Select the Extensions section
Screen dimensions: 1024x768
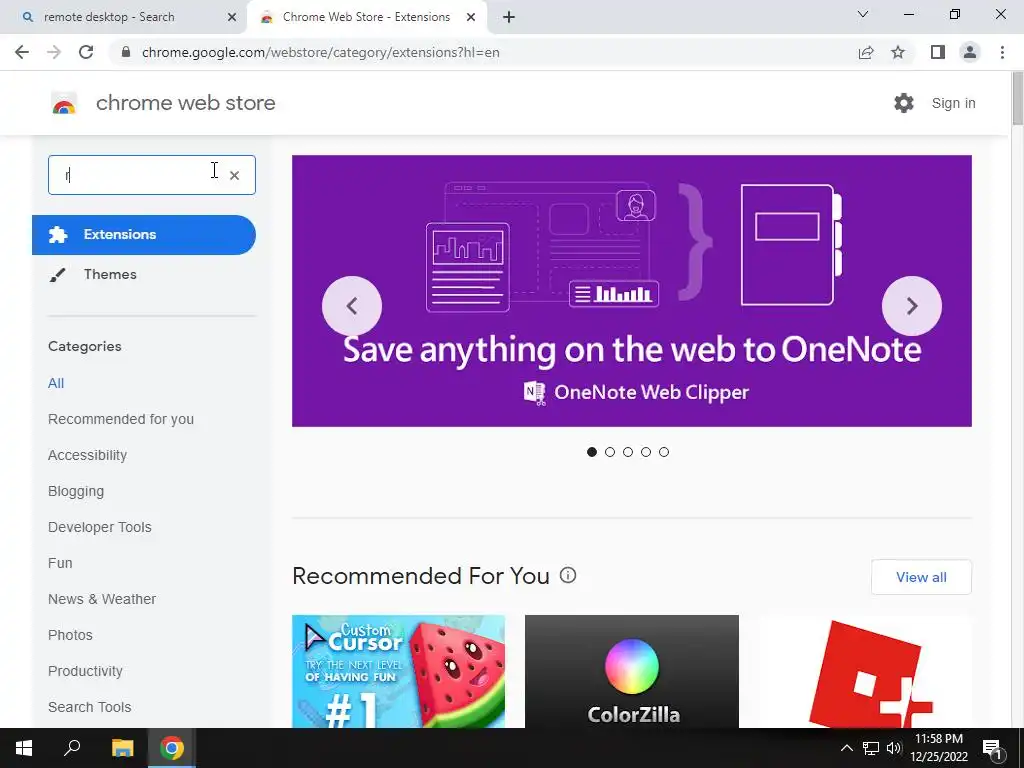point(144,234)
